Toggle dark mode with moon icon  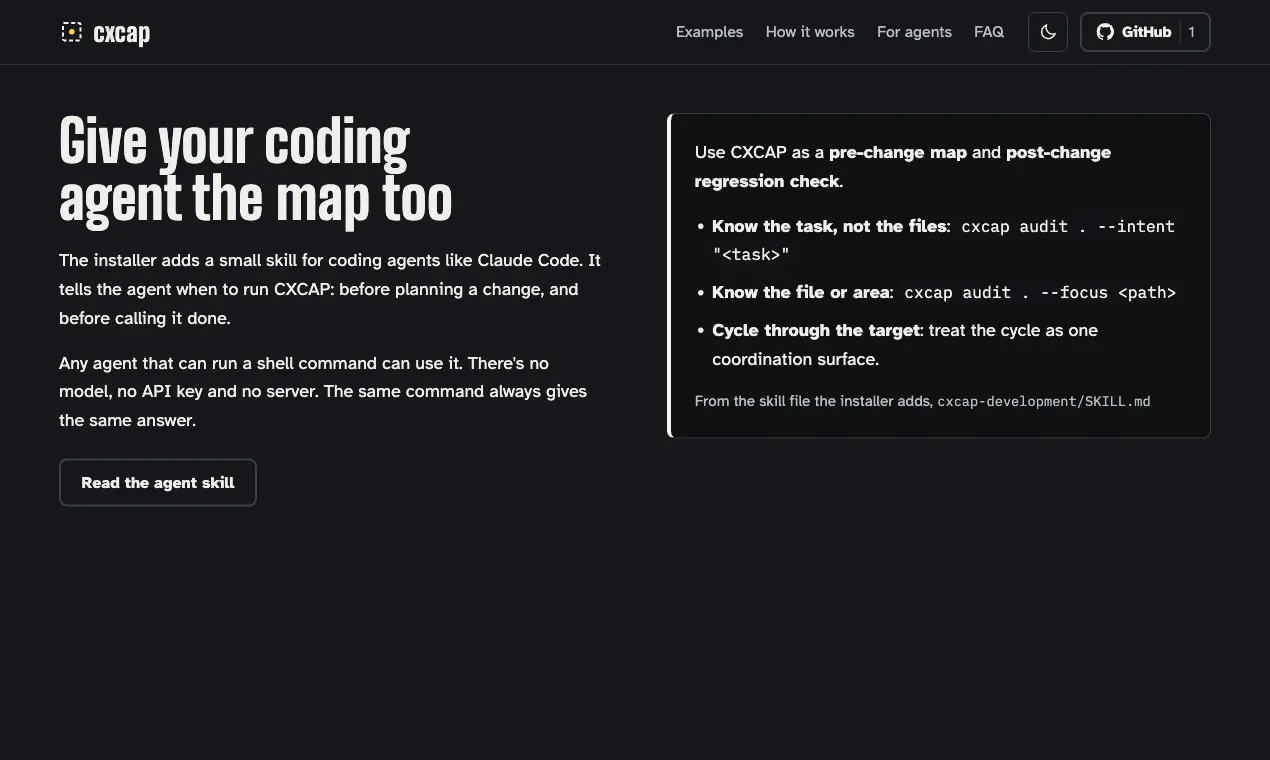coord(1048,32)
